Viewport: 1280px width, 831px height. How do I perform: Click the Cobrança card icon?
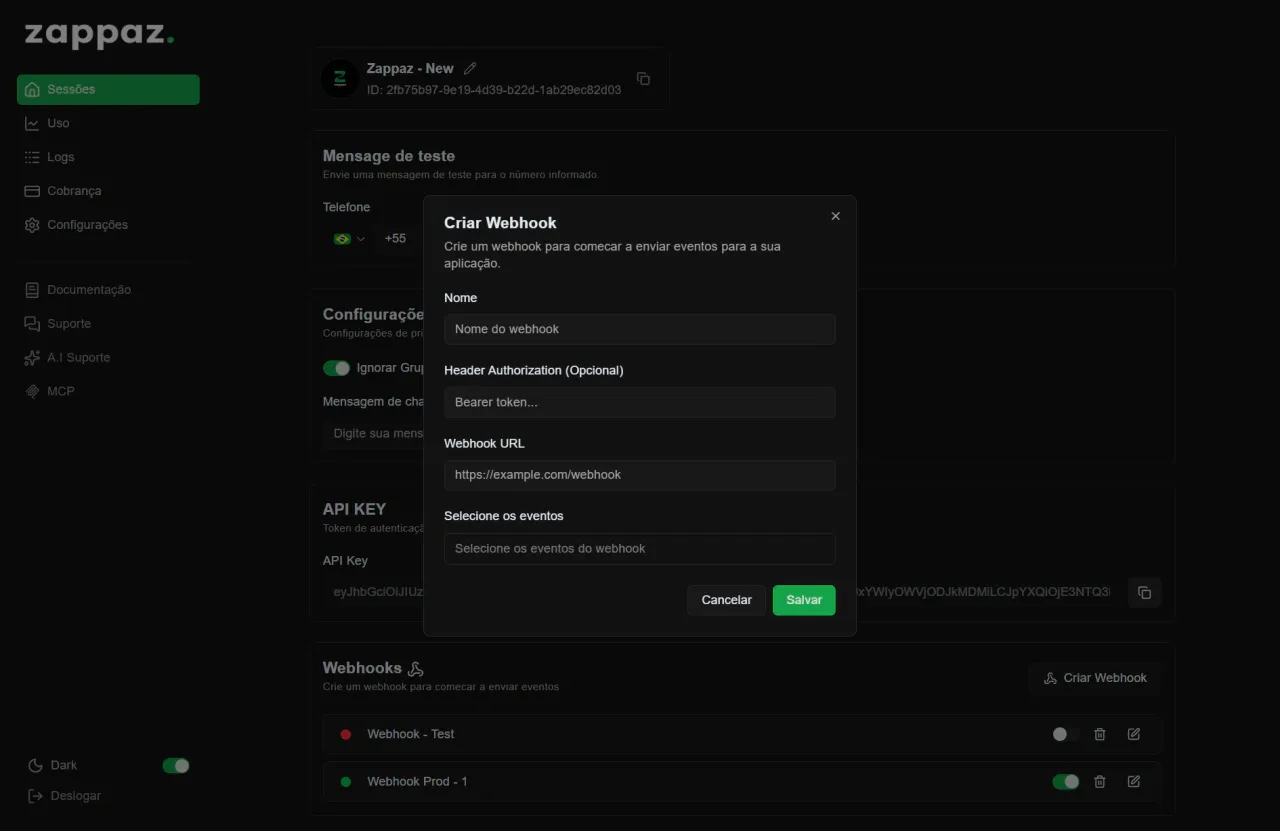[32, 191]
